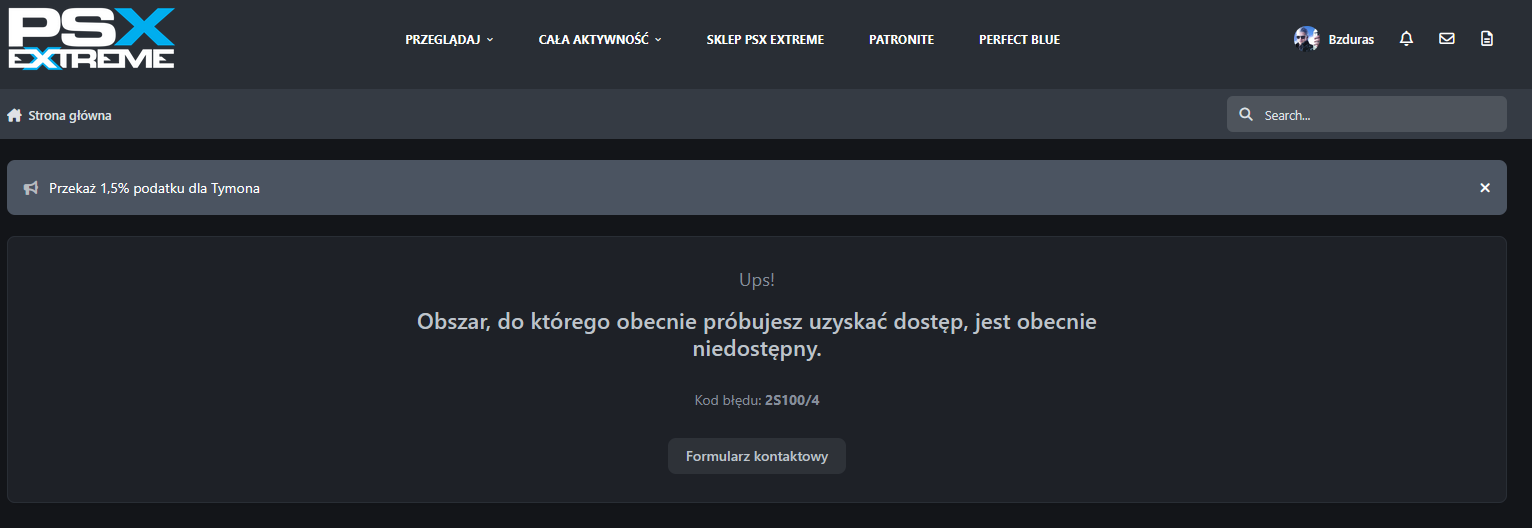
Task: Open the Przekaż 1,5% podatku announcement
Action: point(154,188)
